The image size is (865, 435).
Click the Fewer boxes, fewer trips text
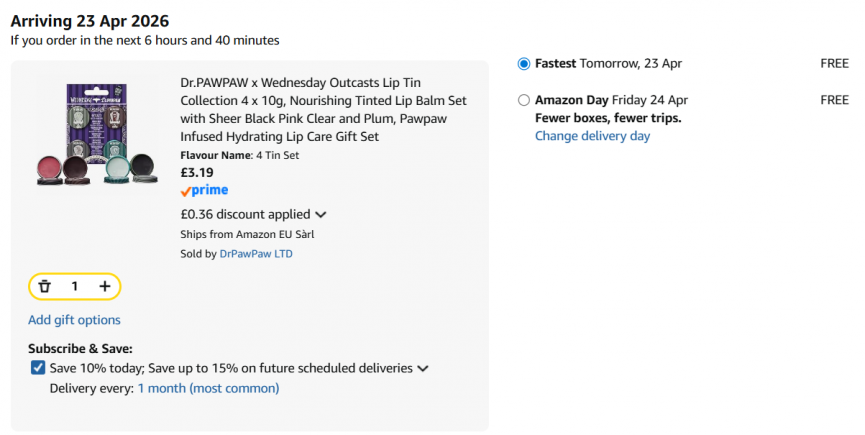[608, 118]
